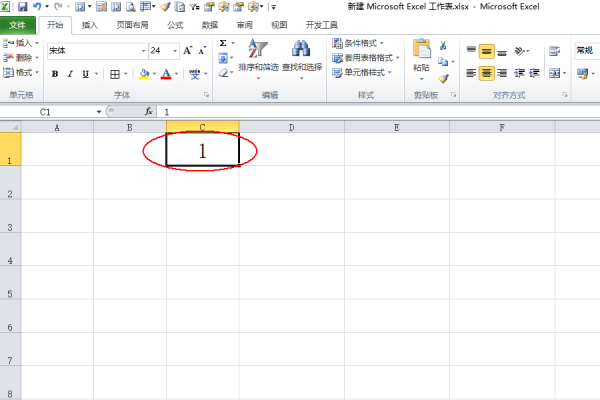Toggle Underline formatting
Screen dimensions: 600x400
pos(85,74)
